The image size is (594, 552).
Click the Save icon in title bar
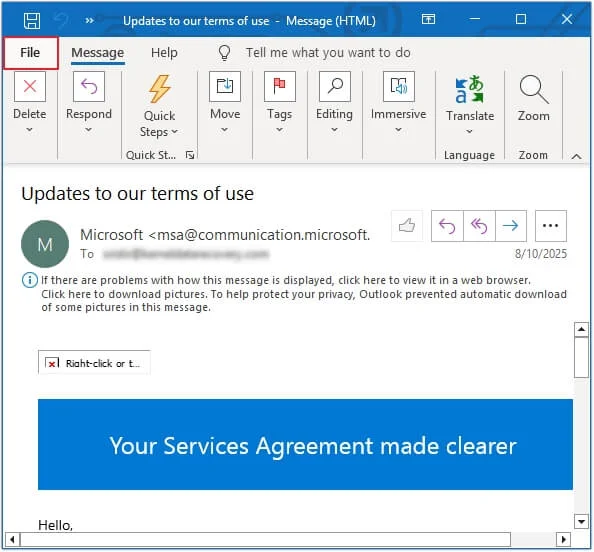click(x=32, y=20)
